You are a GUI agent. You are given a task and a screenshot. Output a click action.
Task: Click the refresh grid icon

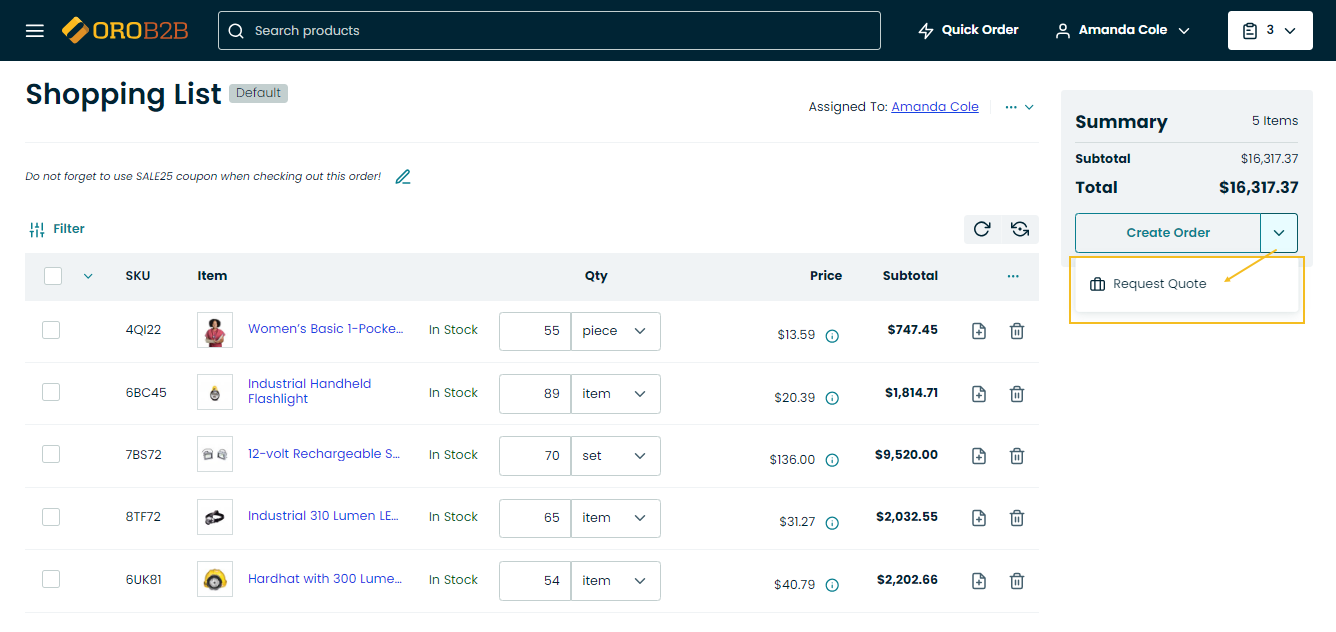coord(982,229)
